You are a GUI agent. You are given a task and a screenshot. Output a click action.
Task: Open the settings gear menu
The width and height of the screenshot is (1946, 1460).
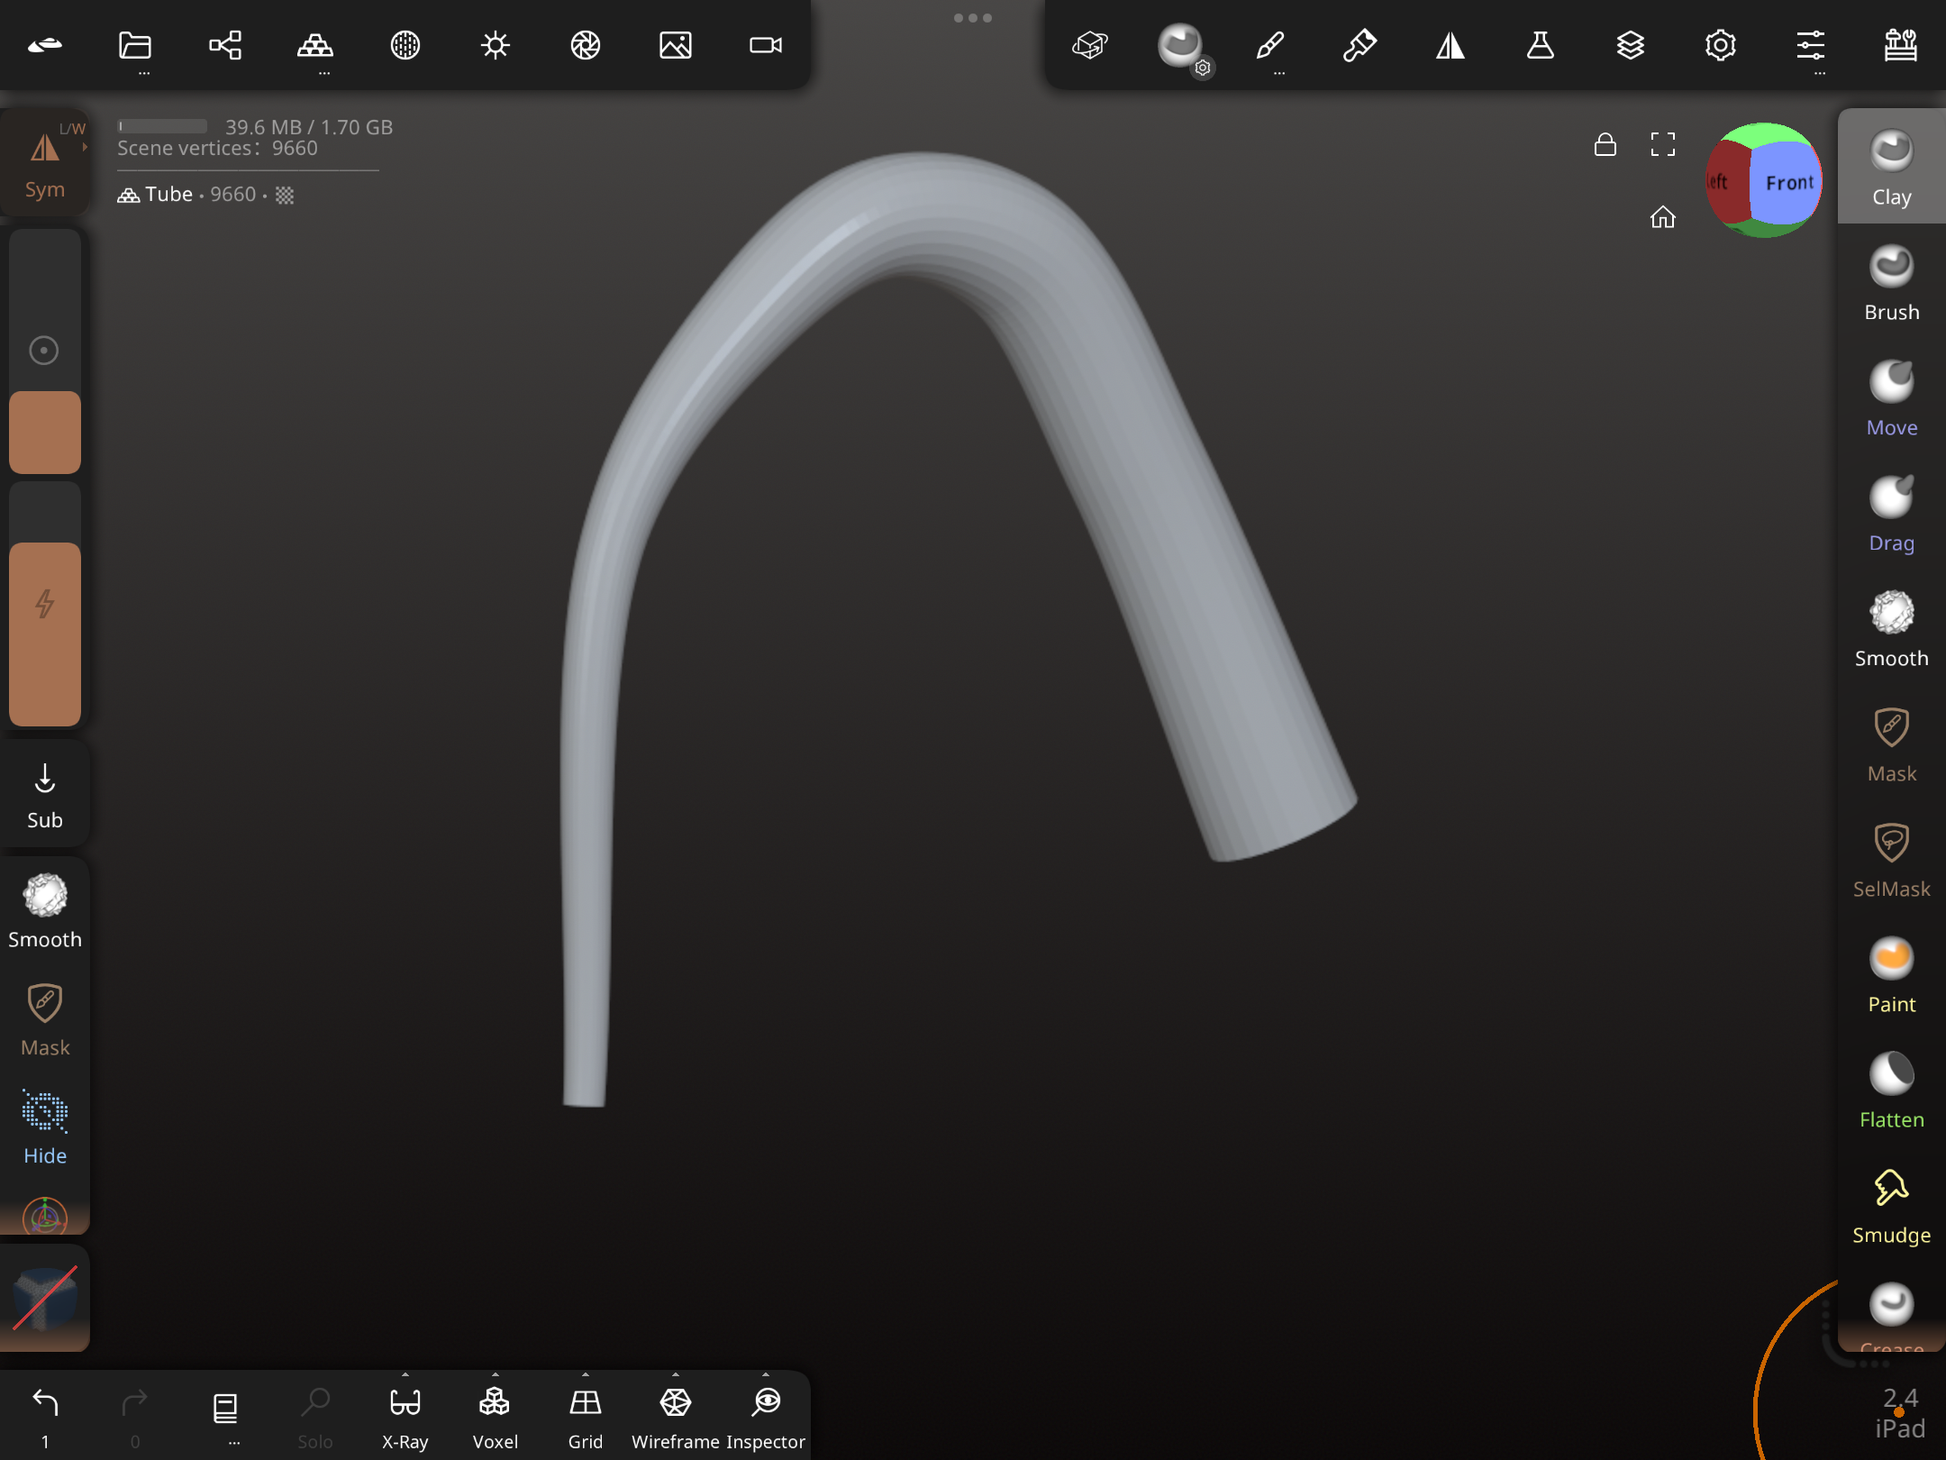pos(1720,45)
